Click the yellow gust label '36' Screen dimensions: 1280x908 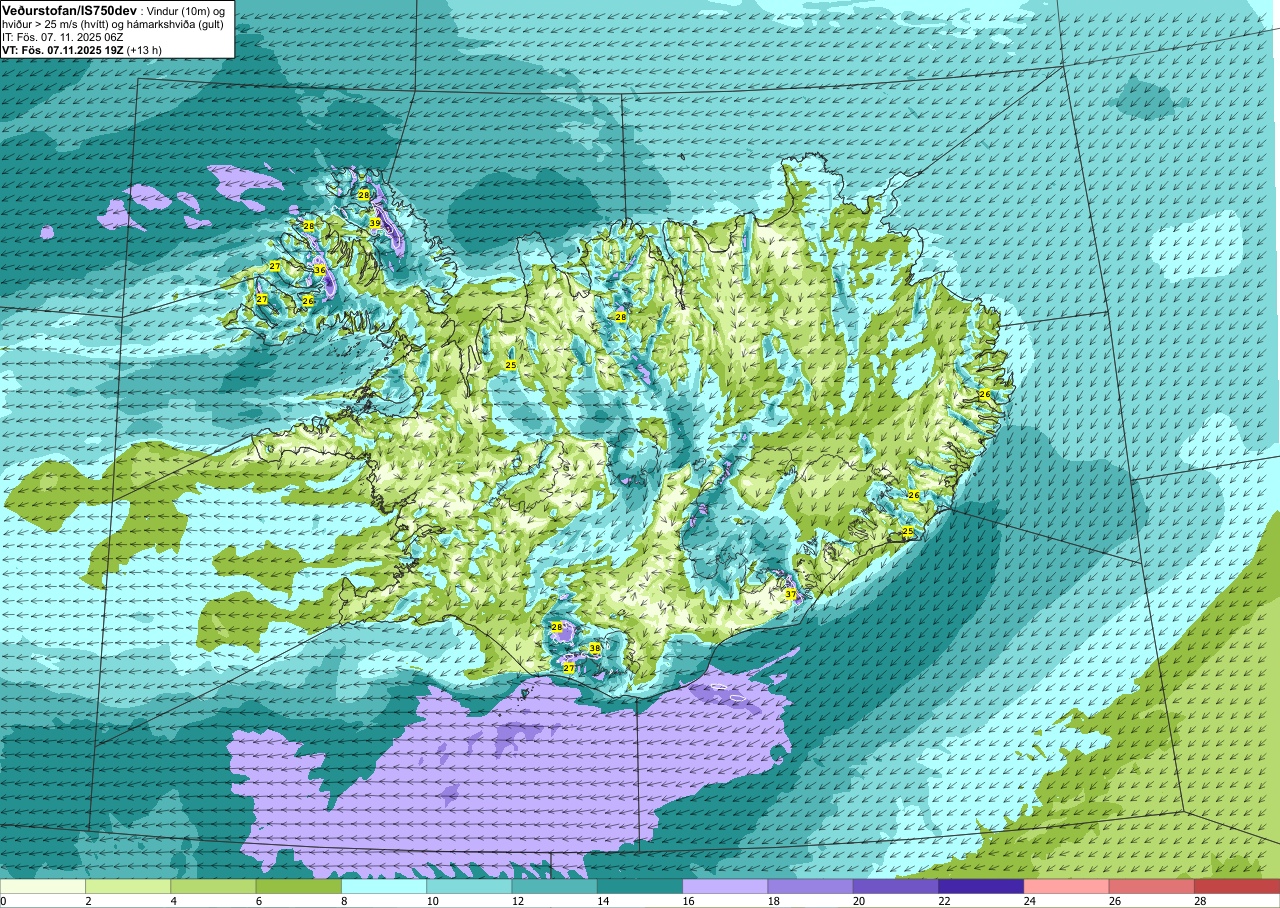tap(319, 270)
